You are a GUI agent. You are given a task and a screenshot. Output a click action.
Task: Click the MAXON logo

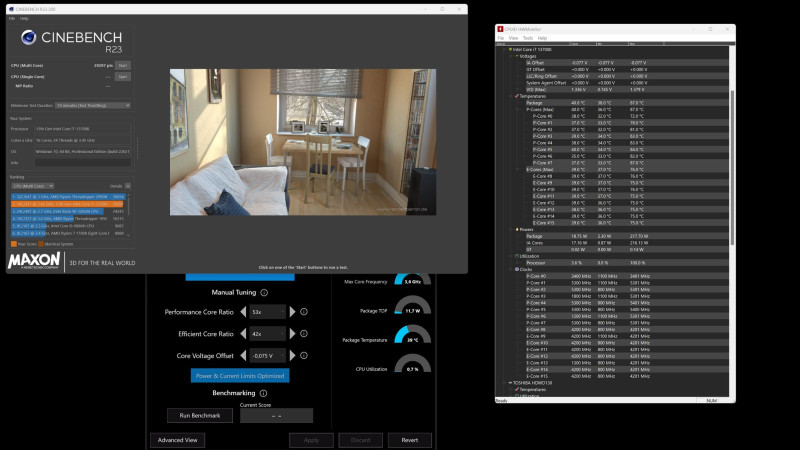[x=34, y=261]
